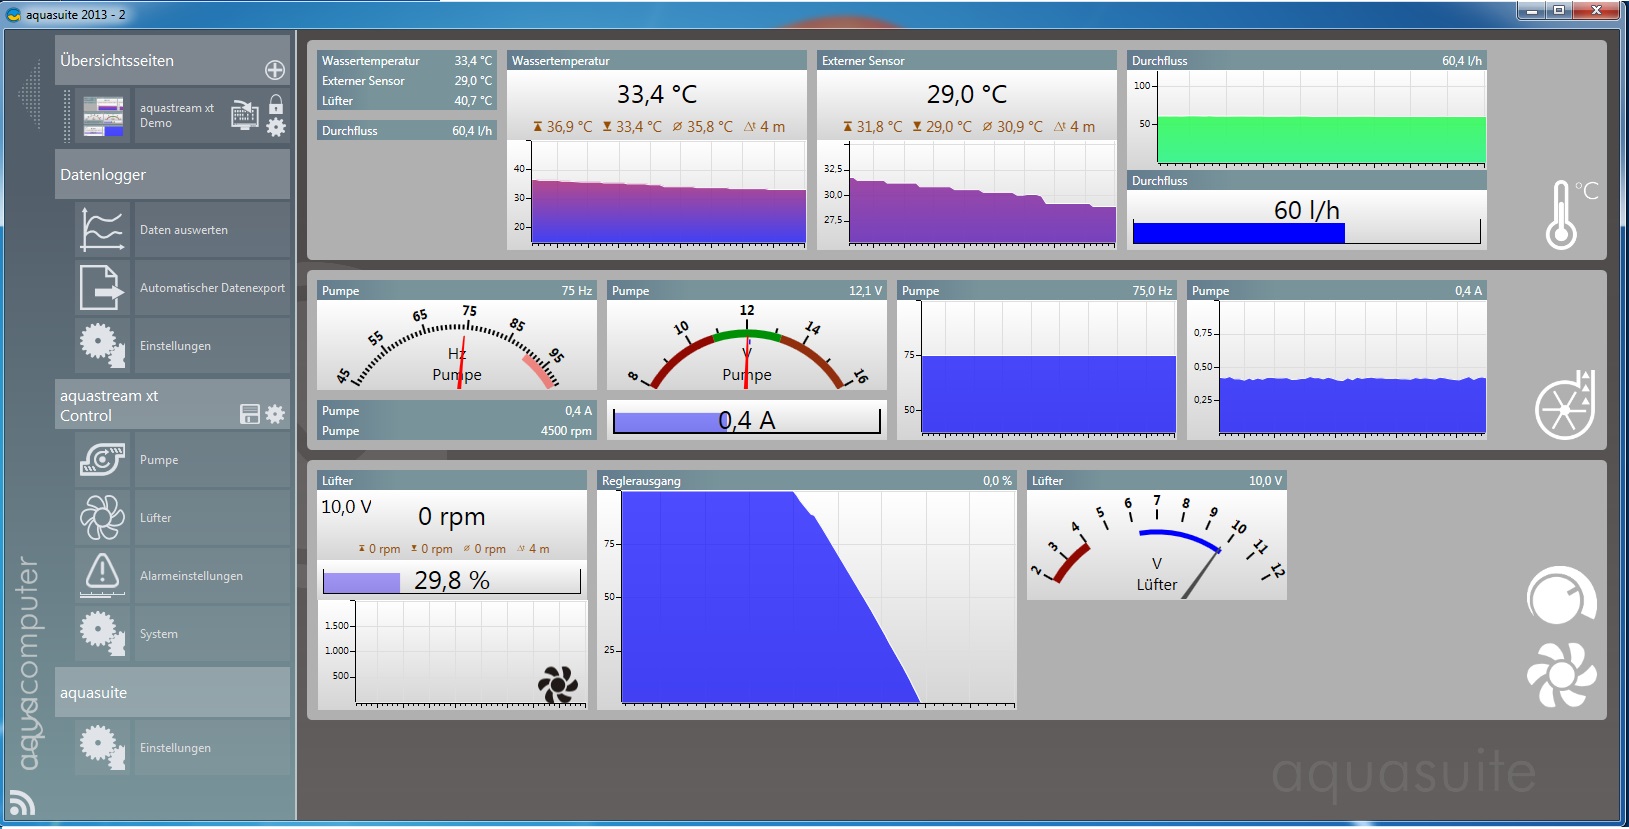1629x829 pixels.
Task: Click Lüfter 0 rpm reading
Action: [x=451, y=517]
